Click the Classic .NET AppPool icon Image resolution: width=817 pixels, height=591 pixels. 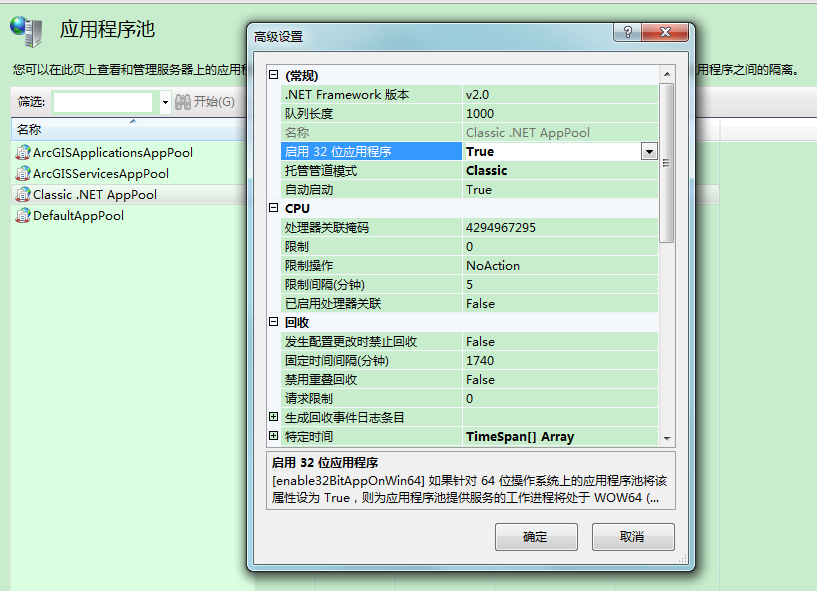[23, 195]
